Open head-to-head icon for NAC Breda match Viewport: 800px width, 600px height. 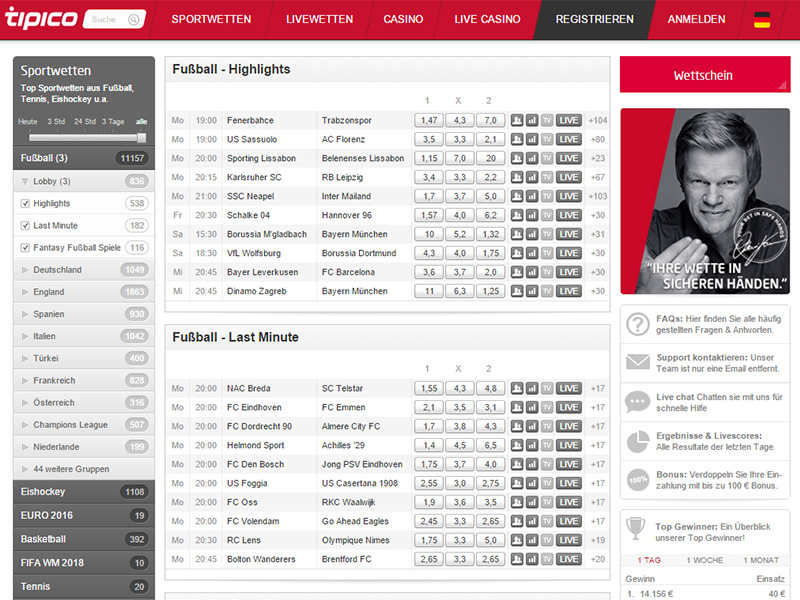(517, 388)
